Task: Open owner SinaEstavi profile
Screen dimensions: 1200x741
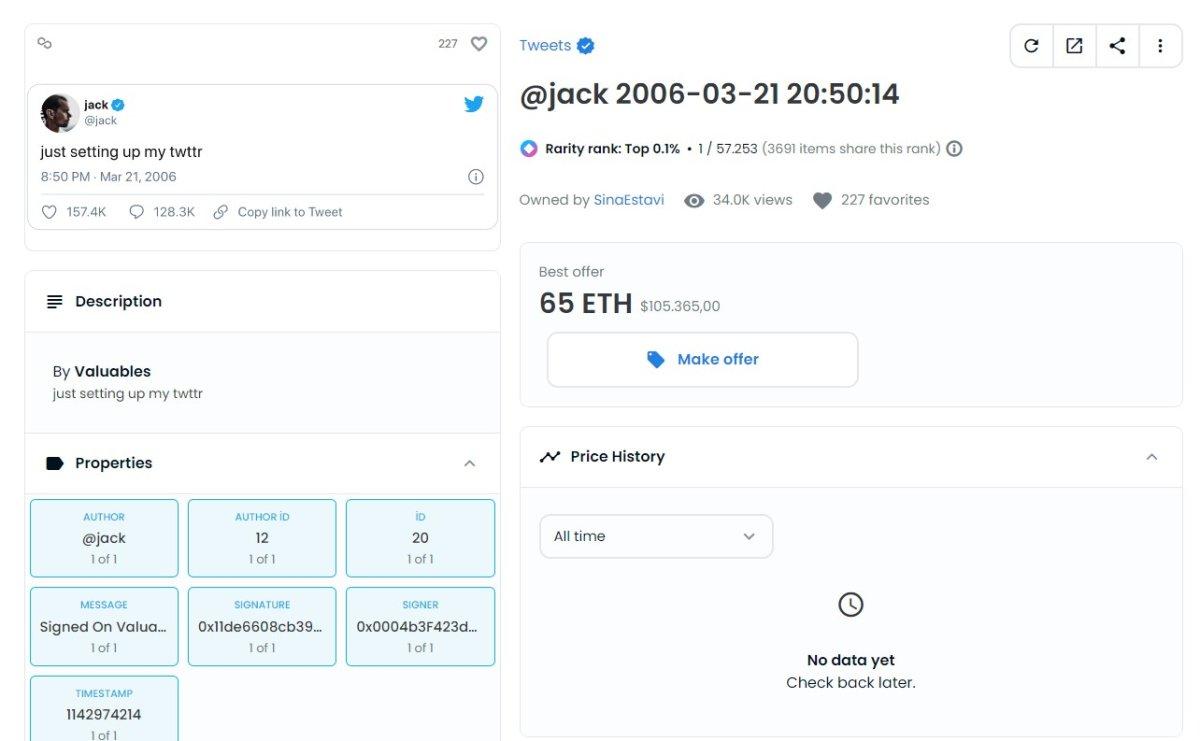Action: [x=628, y=200]
